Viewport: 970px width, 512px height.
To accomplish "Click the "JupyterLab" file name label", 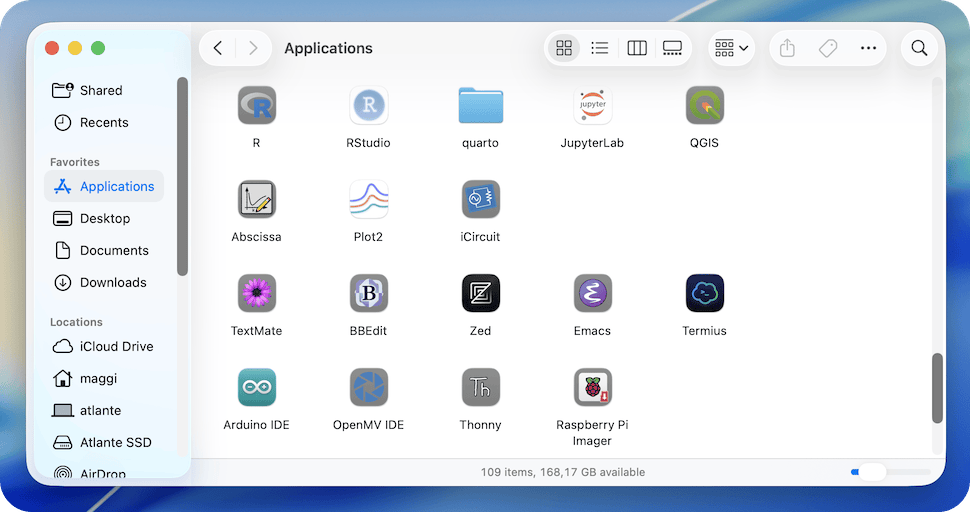I will click(592, 143).
